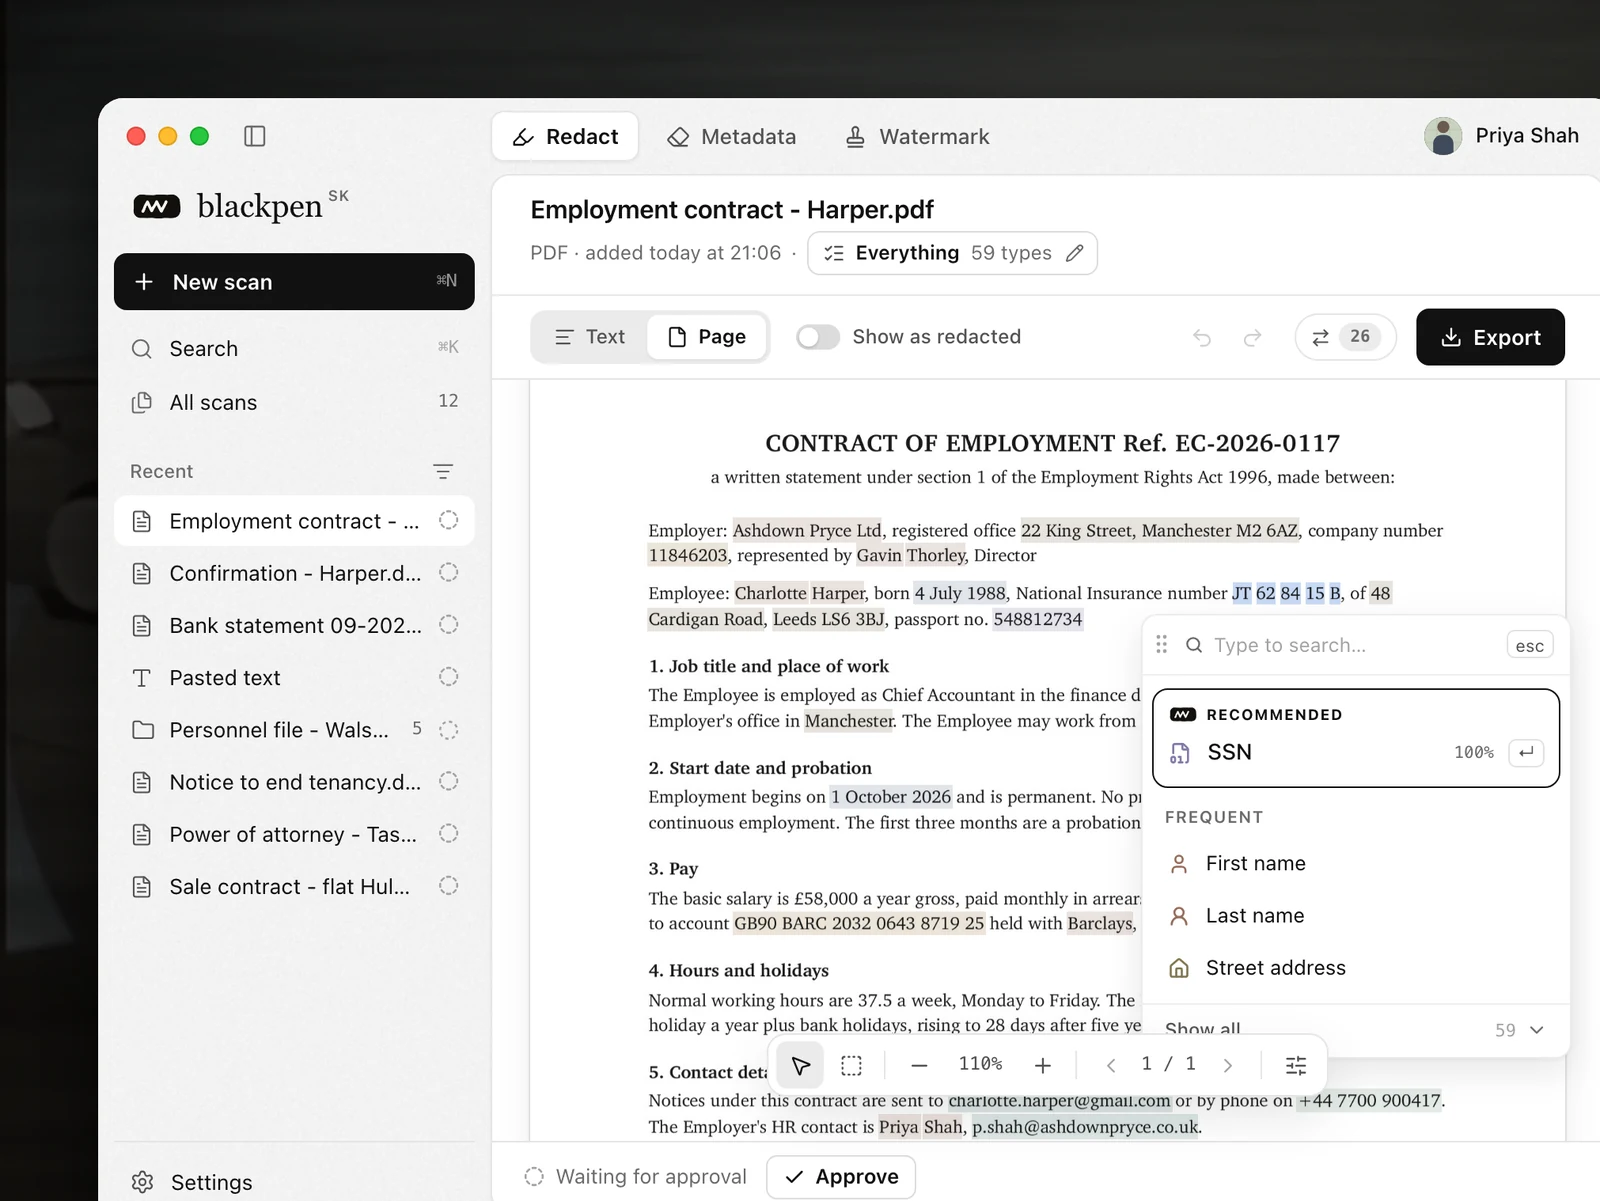The width and height of the screenshot is (1600, 1201).
Task: Open the view adjustments sliders icon
Action: 1295,1065
